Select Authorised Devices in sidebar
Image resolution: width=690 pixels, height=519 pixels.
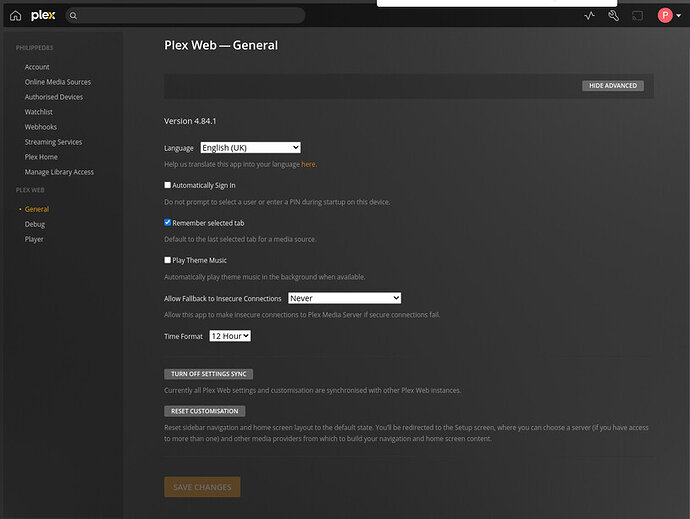[x=54, y=97]
